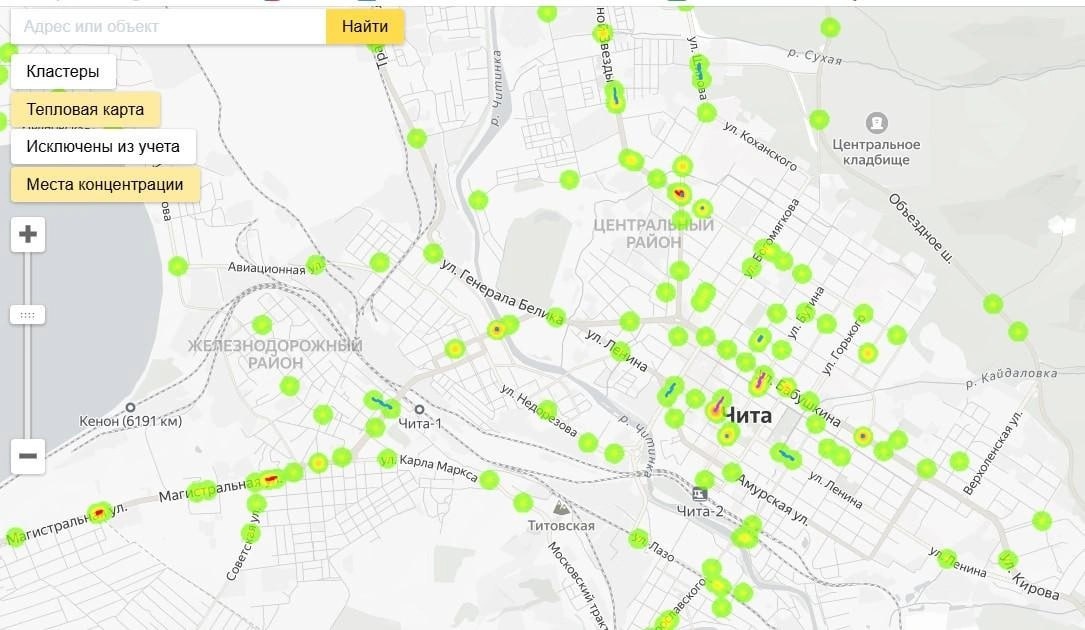Click the Чита-2 railway station icon
The image size is (1085, 630).
(x=700, y=494)
